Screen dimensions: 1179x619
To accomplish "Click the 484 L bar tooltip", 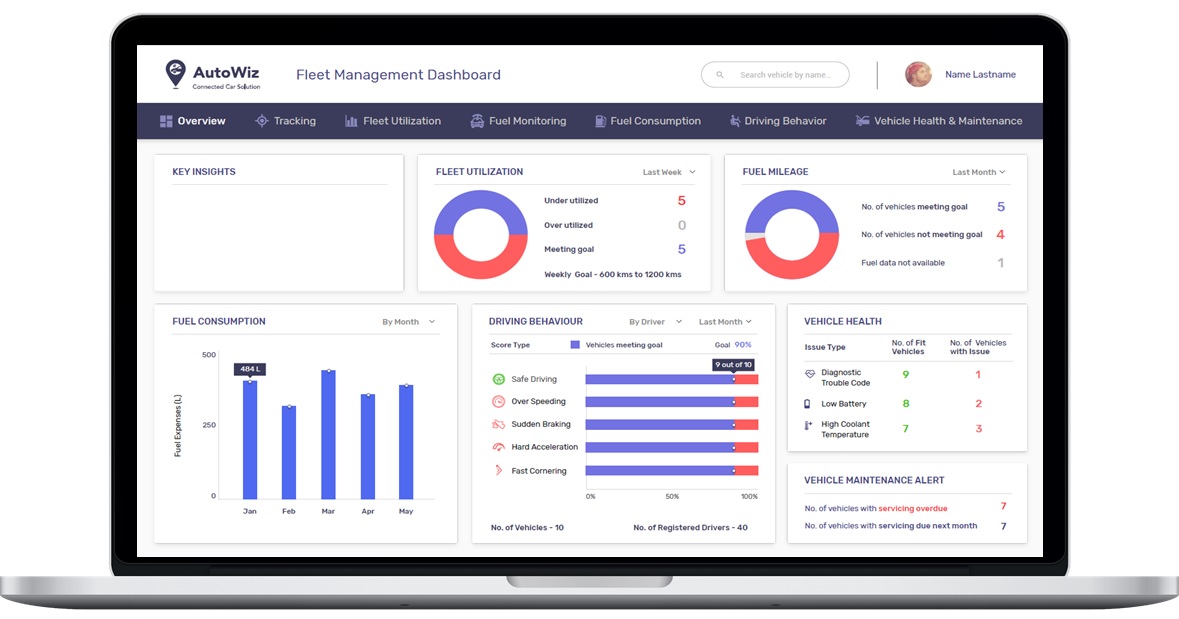I will (250, 369).
